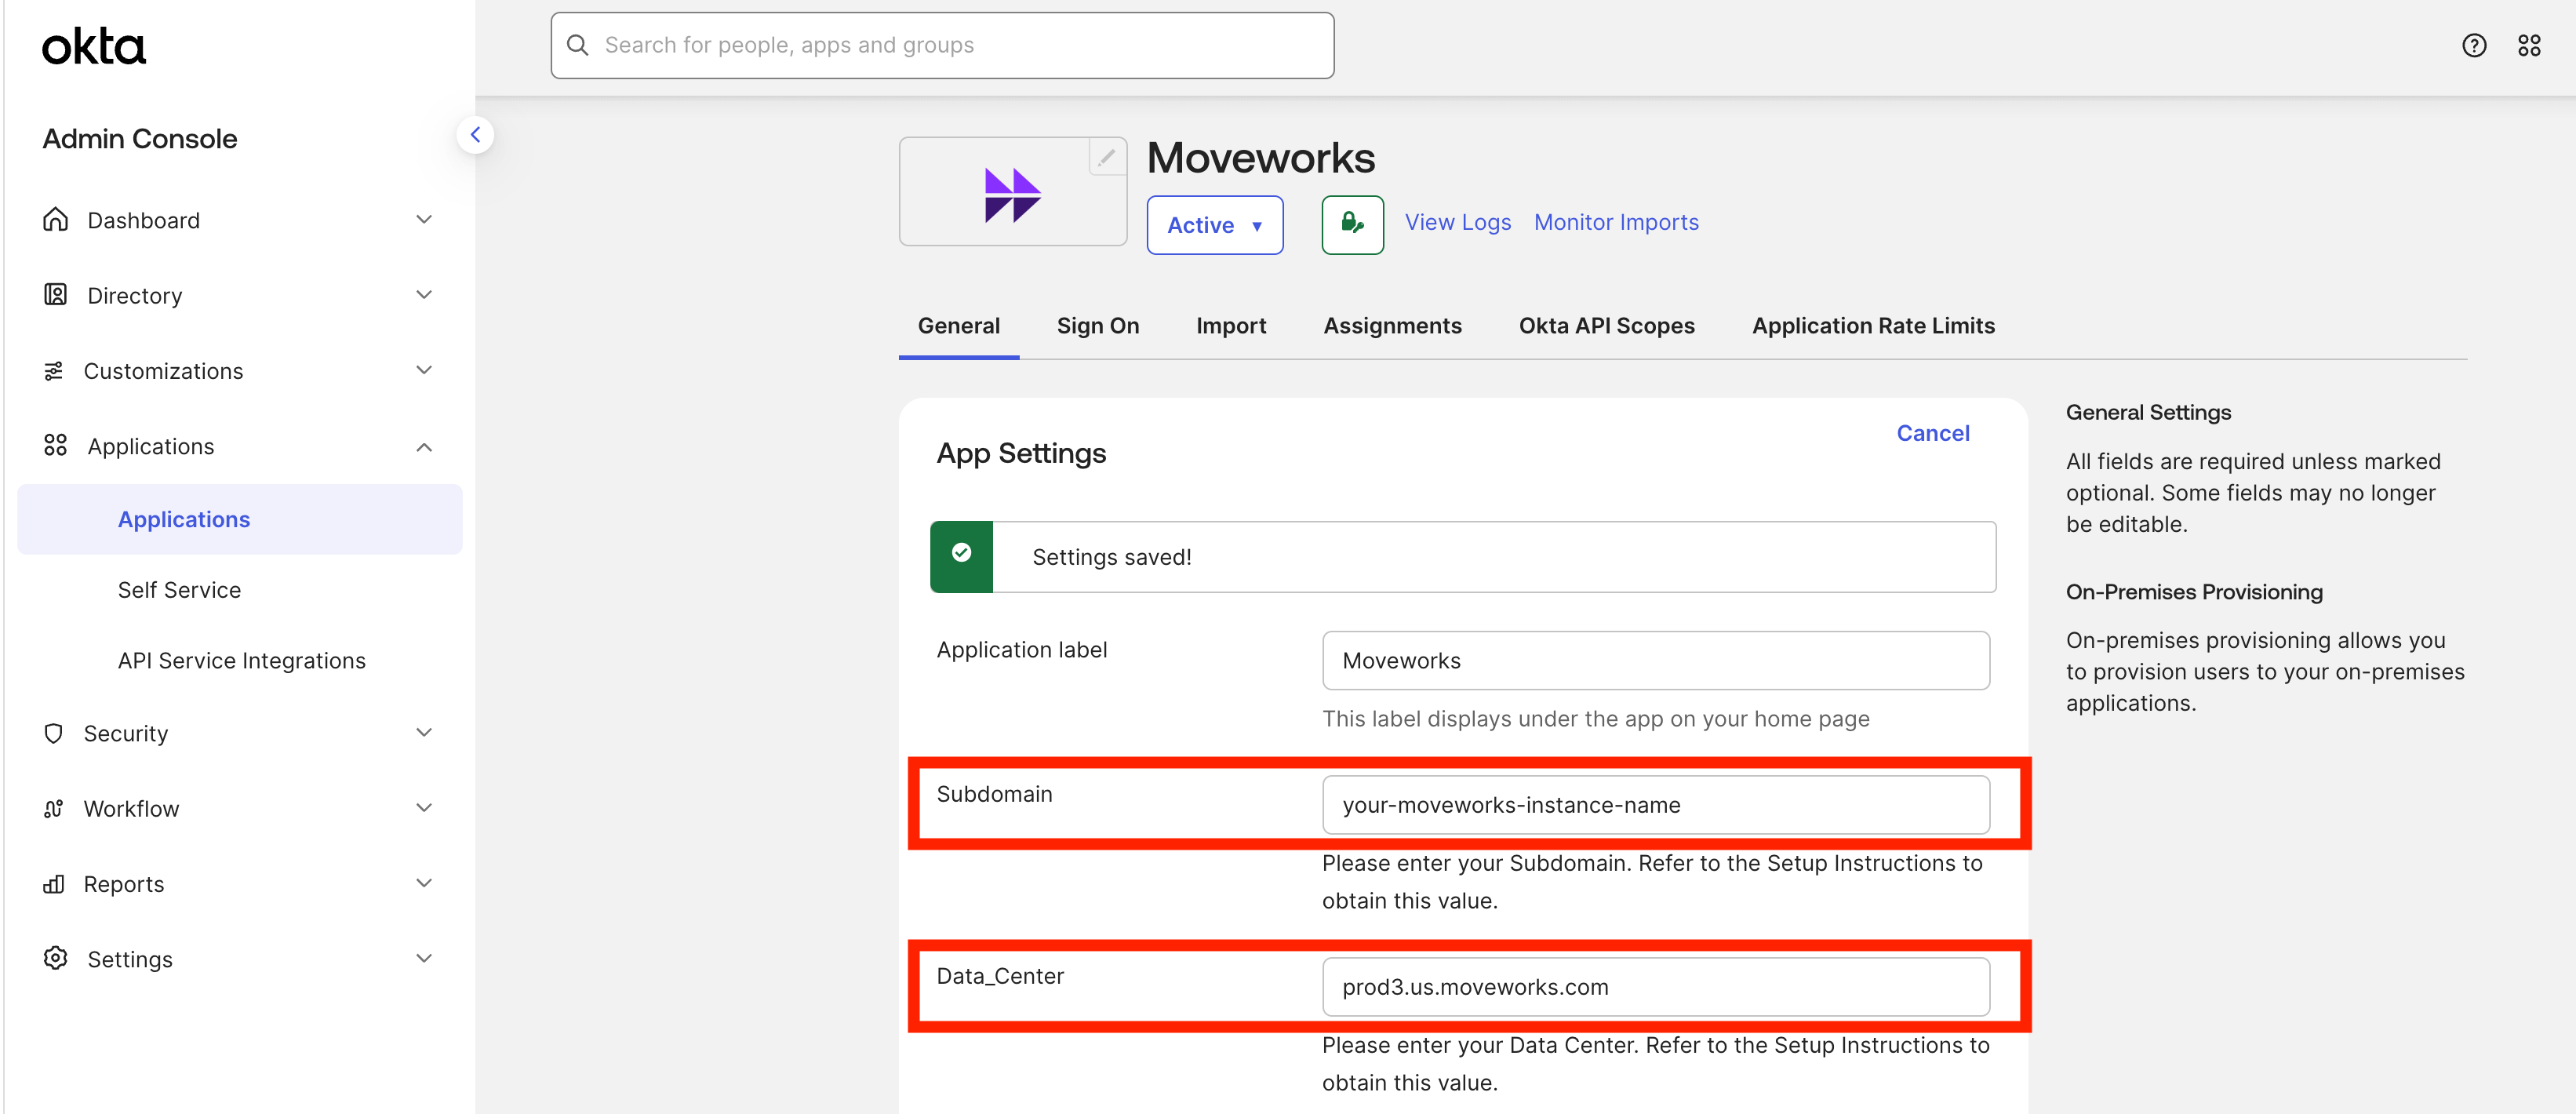Open Customizations in the sidebar

(x=163, y=371)
